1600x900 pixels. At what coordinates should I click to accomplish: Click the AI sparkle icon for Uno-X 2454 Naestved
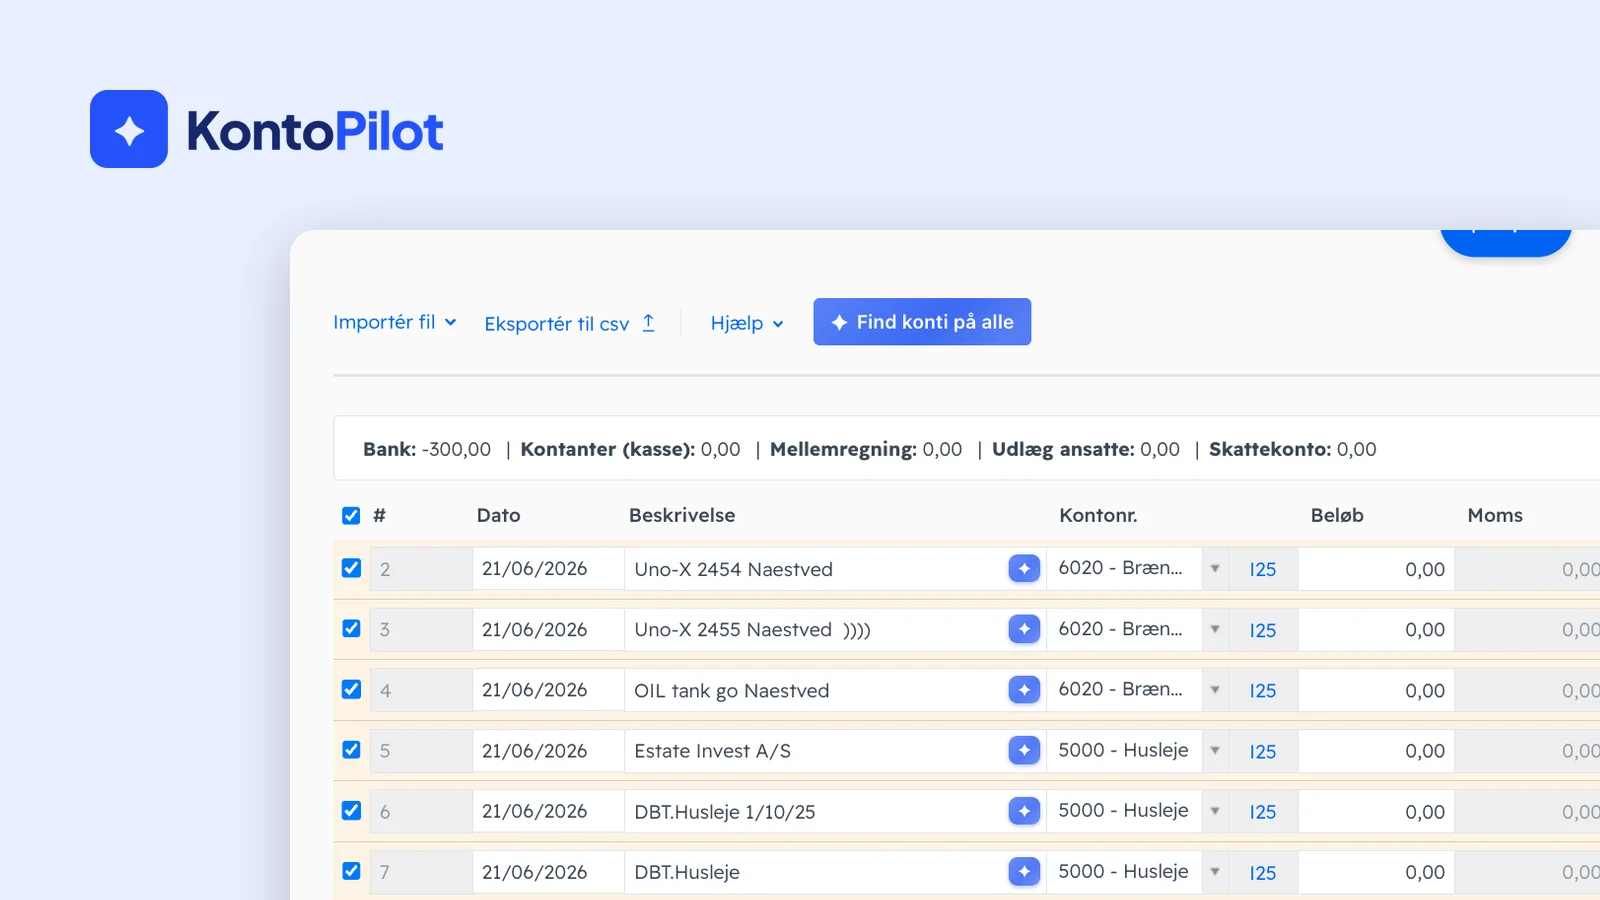pos(1024,568)
